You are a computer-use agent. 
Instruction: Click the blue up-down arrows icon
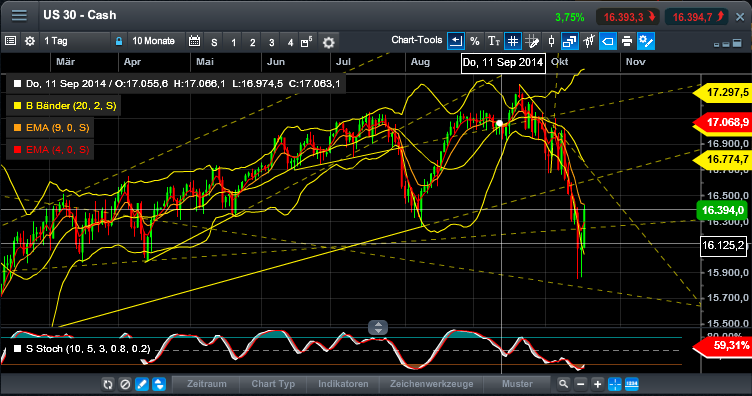[159, 384]
